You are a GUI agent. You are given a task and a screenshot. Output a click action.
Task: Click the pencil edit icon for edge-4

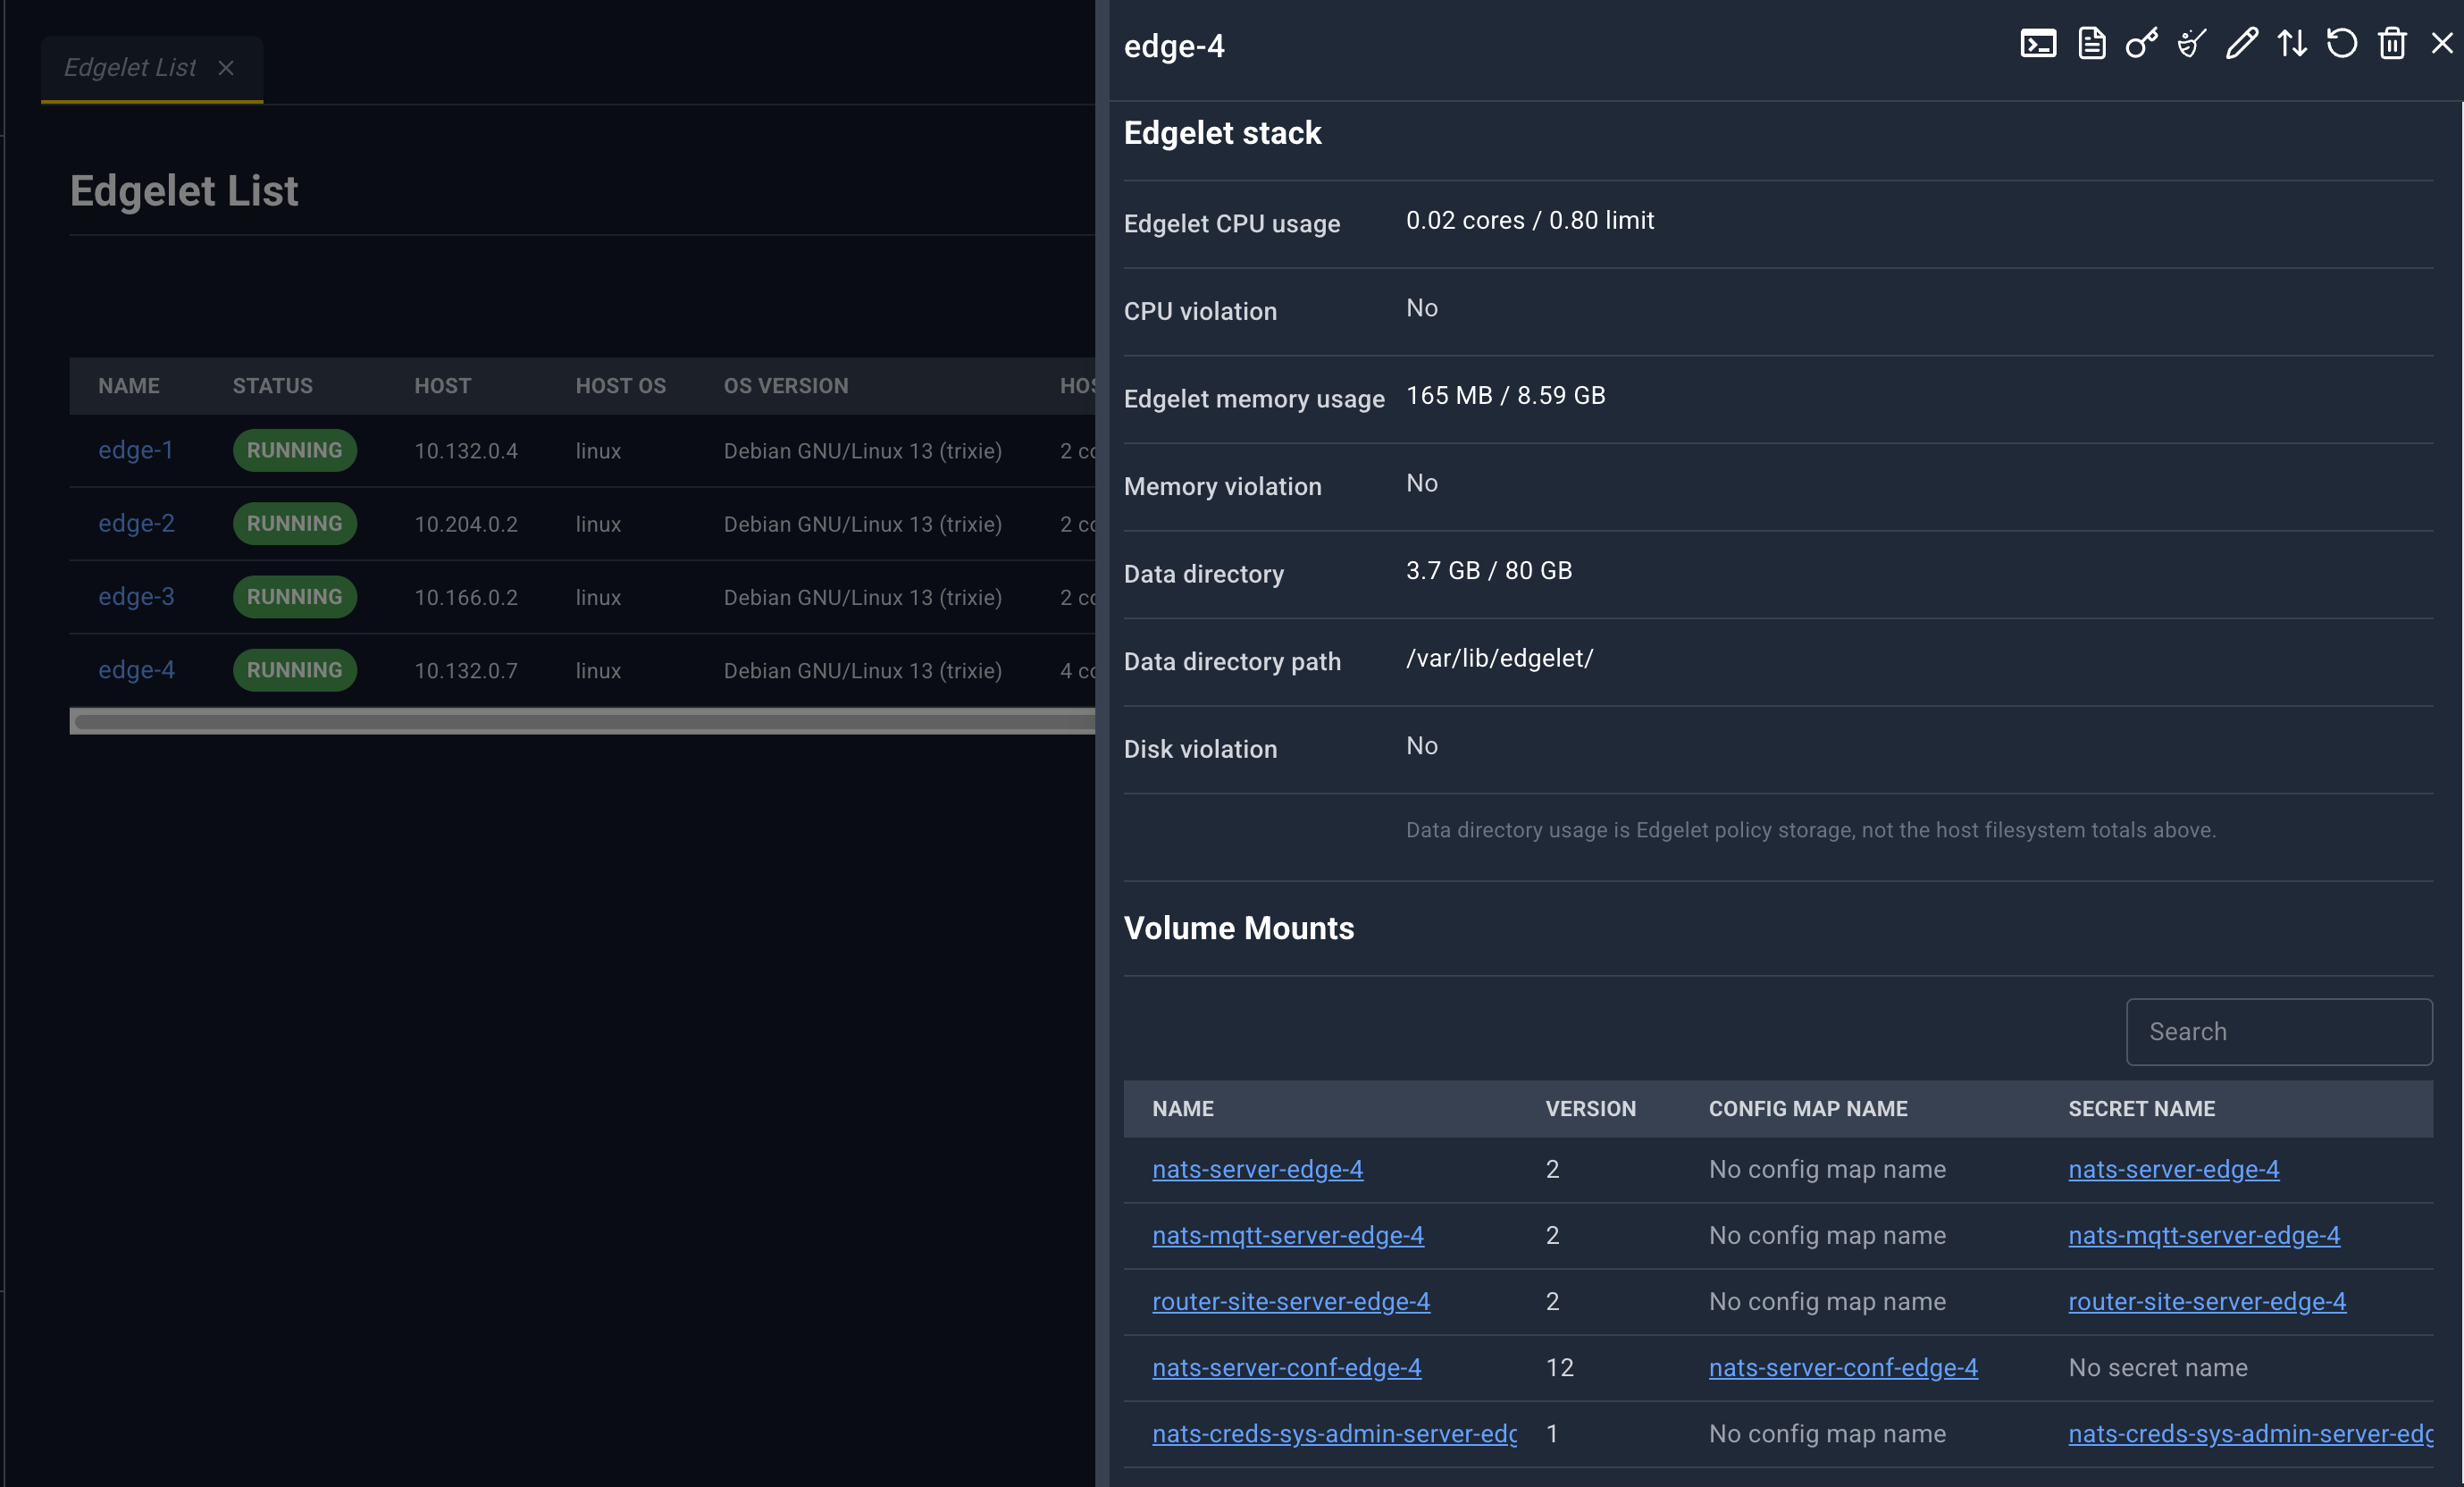[x=2241, y=44]
